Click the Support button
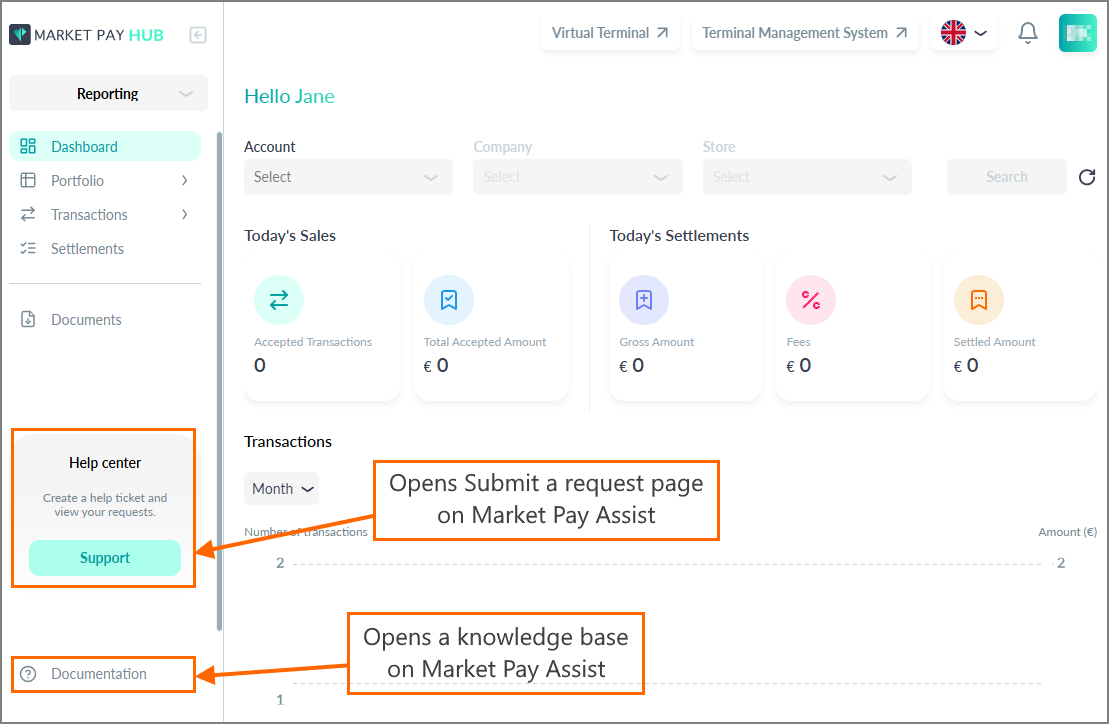The image size is (1109, 724). tap(105, 558)
